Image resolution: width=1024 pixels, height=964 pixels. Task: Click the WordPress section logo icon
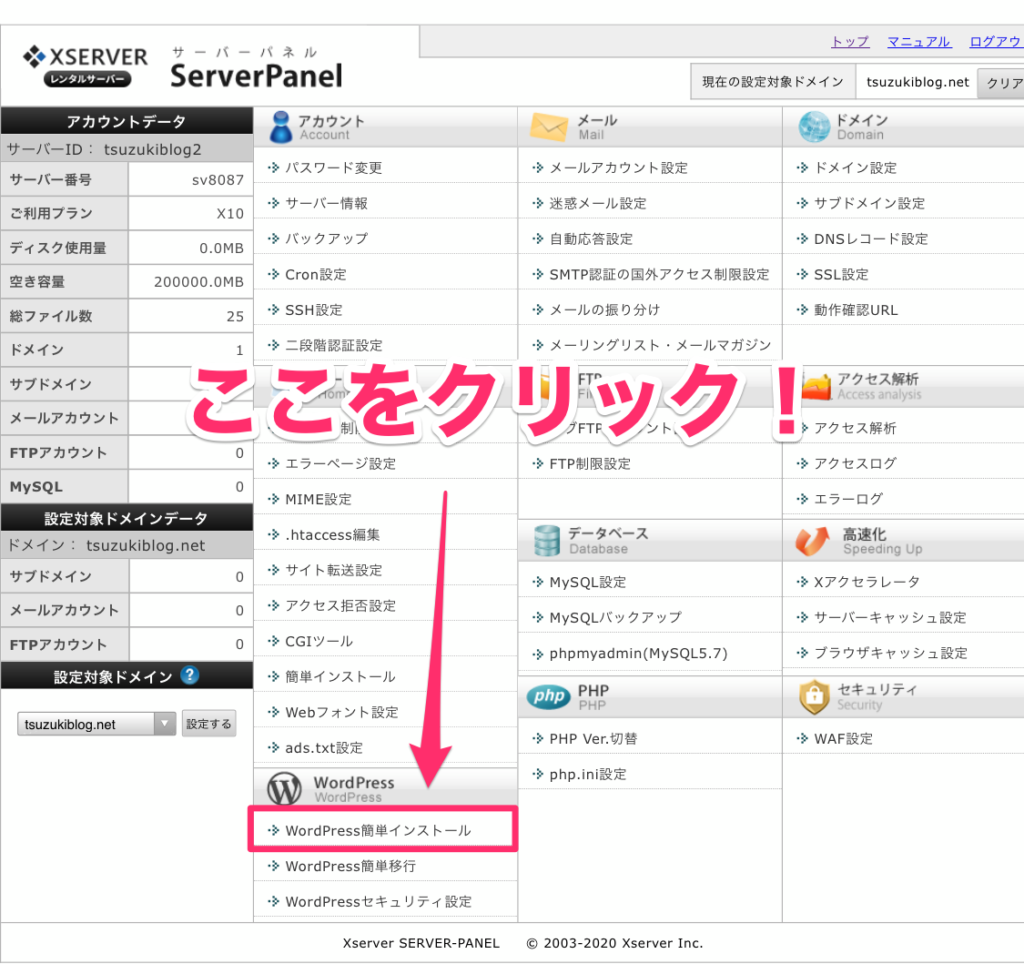pyautogui.click(x=284, y=788)
